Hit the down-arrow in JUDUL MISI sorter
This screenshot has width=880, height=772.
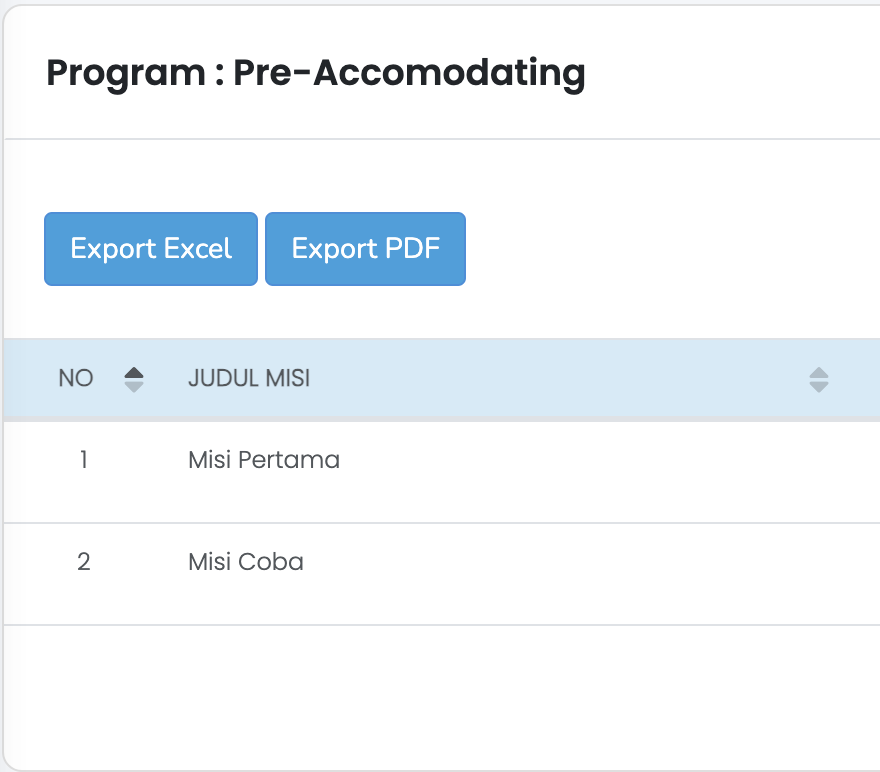tap(818, 386)
